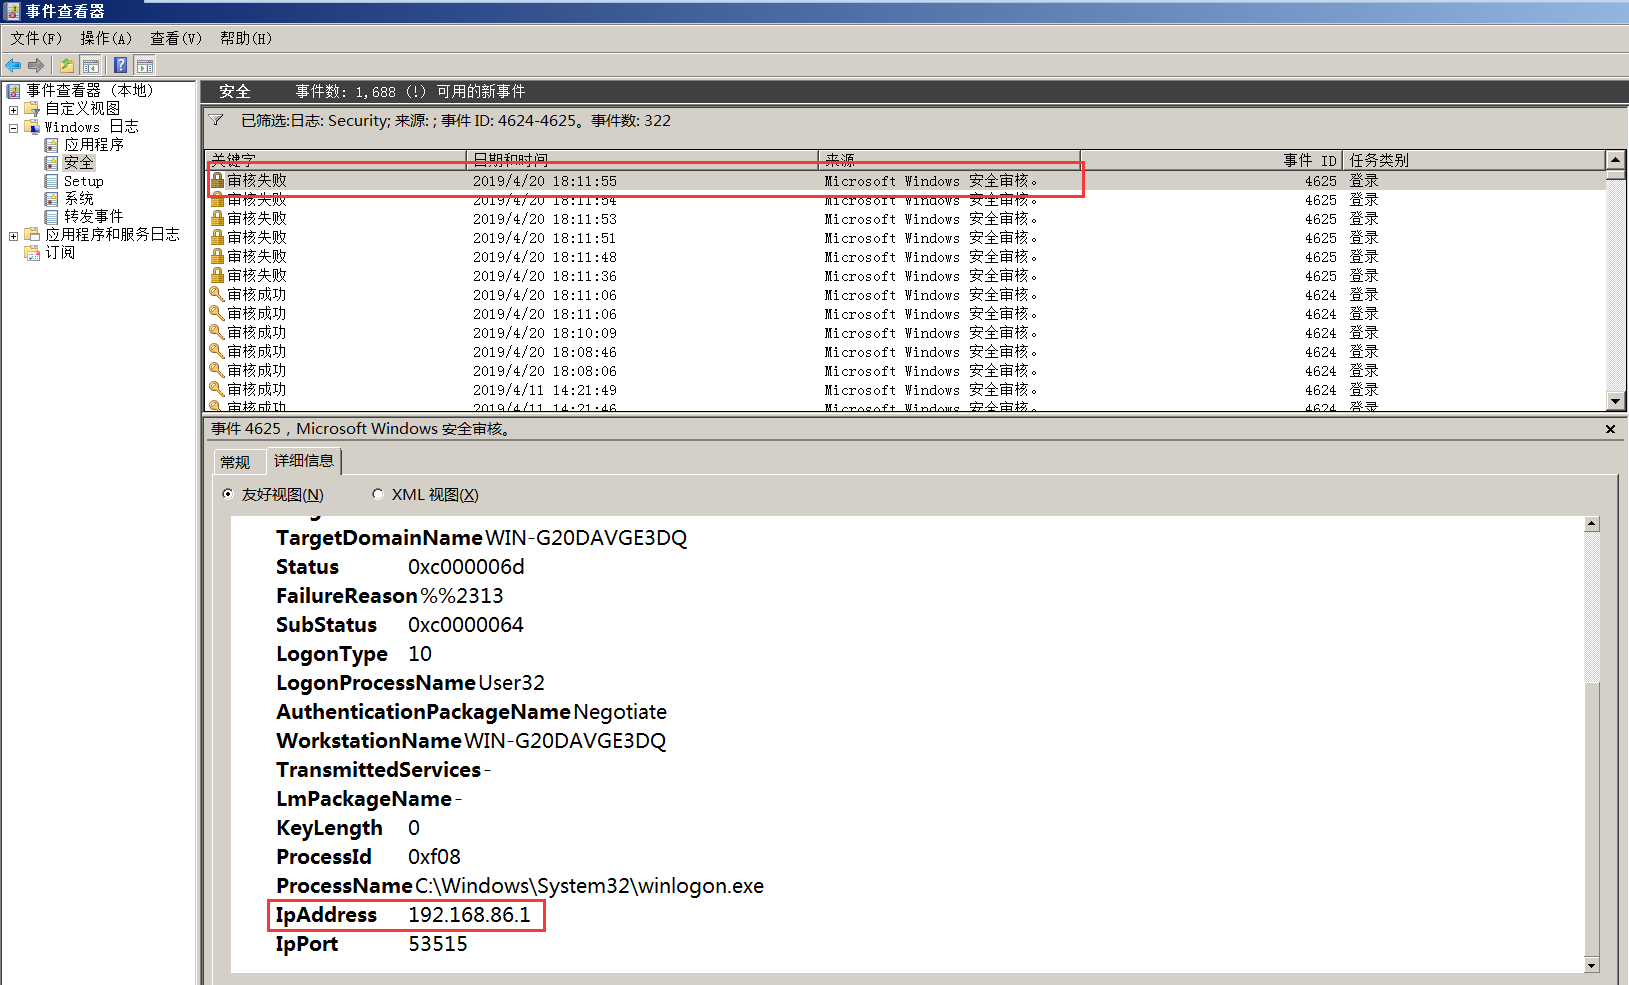Click the 事件查看器 (本地) root node icon

point(14,90)
